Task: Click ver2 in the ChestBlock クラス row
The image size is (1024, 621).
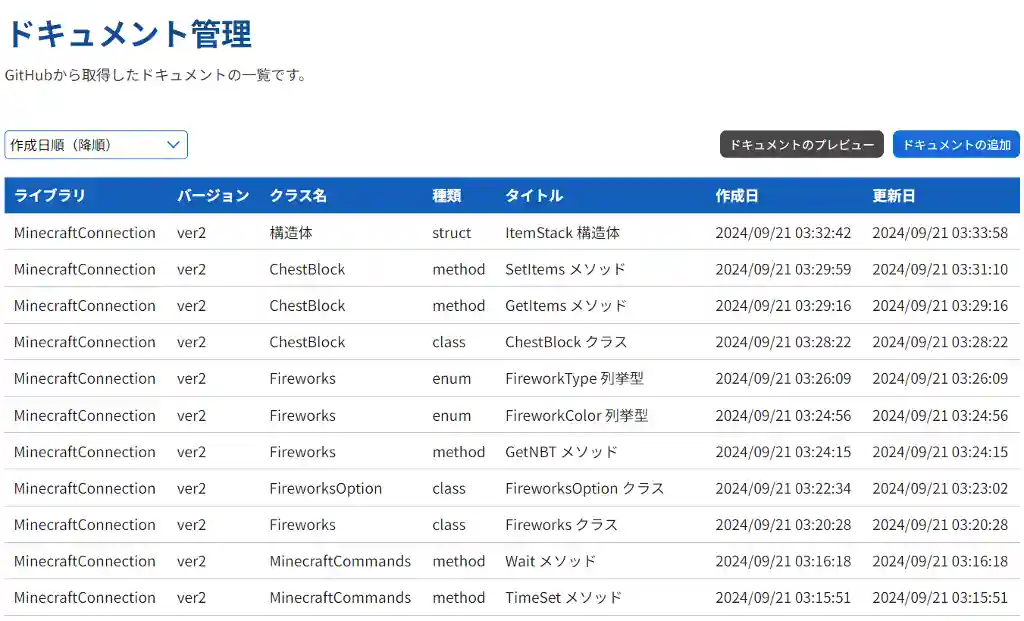Action: coord(191,342)
